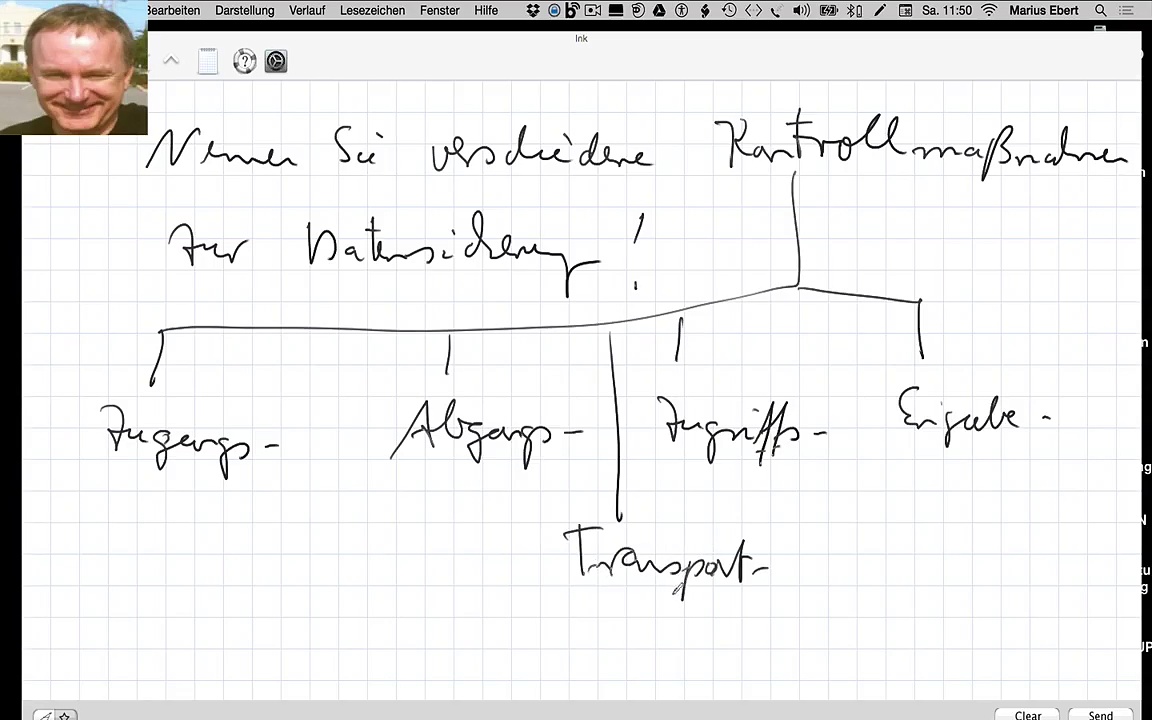Open the Verlauf menu

click(307, 10)
